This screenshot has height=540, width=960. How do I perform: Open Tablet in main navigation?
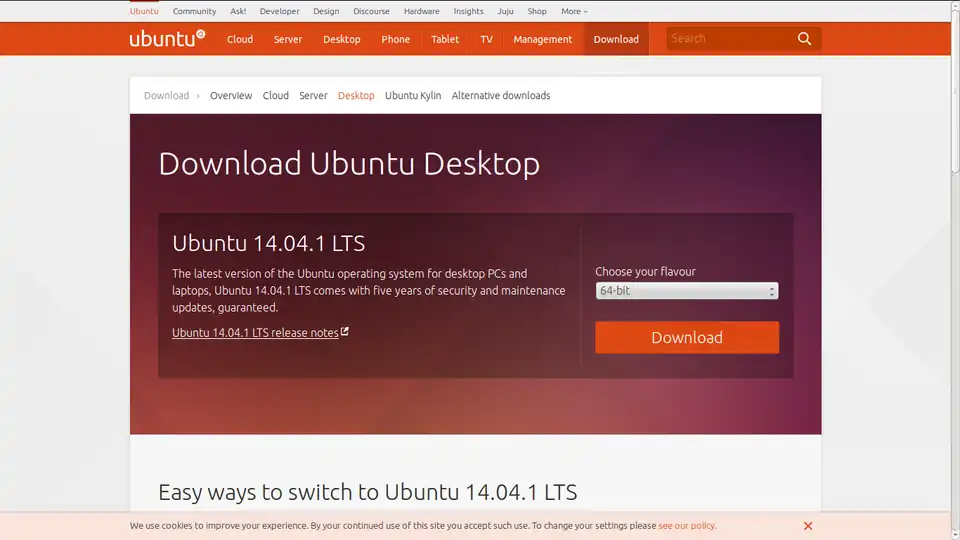[x=445, y=39]
